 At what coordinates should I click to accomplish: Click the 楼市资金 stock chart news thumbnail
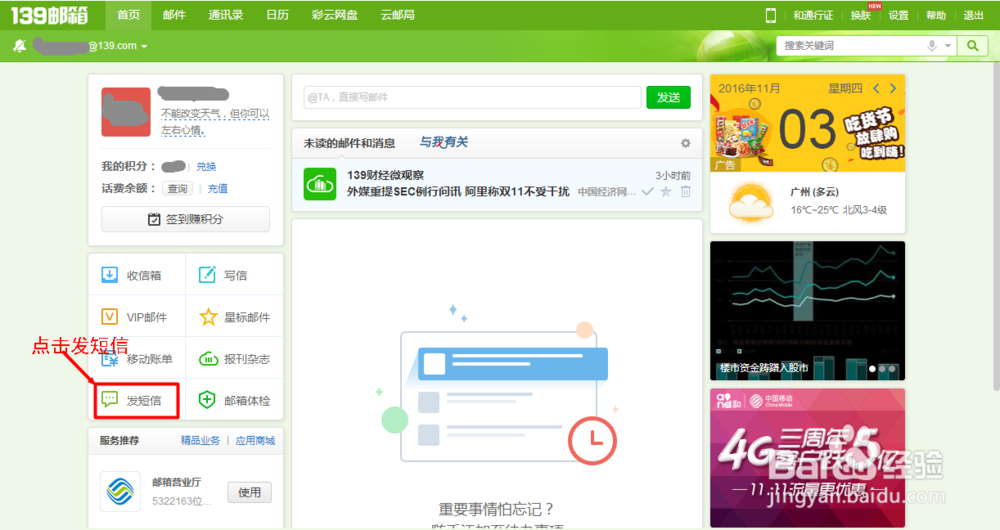click(807, 311)
